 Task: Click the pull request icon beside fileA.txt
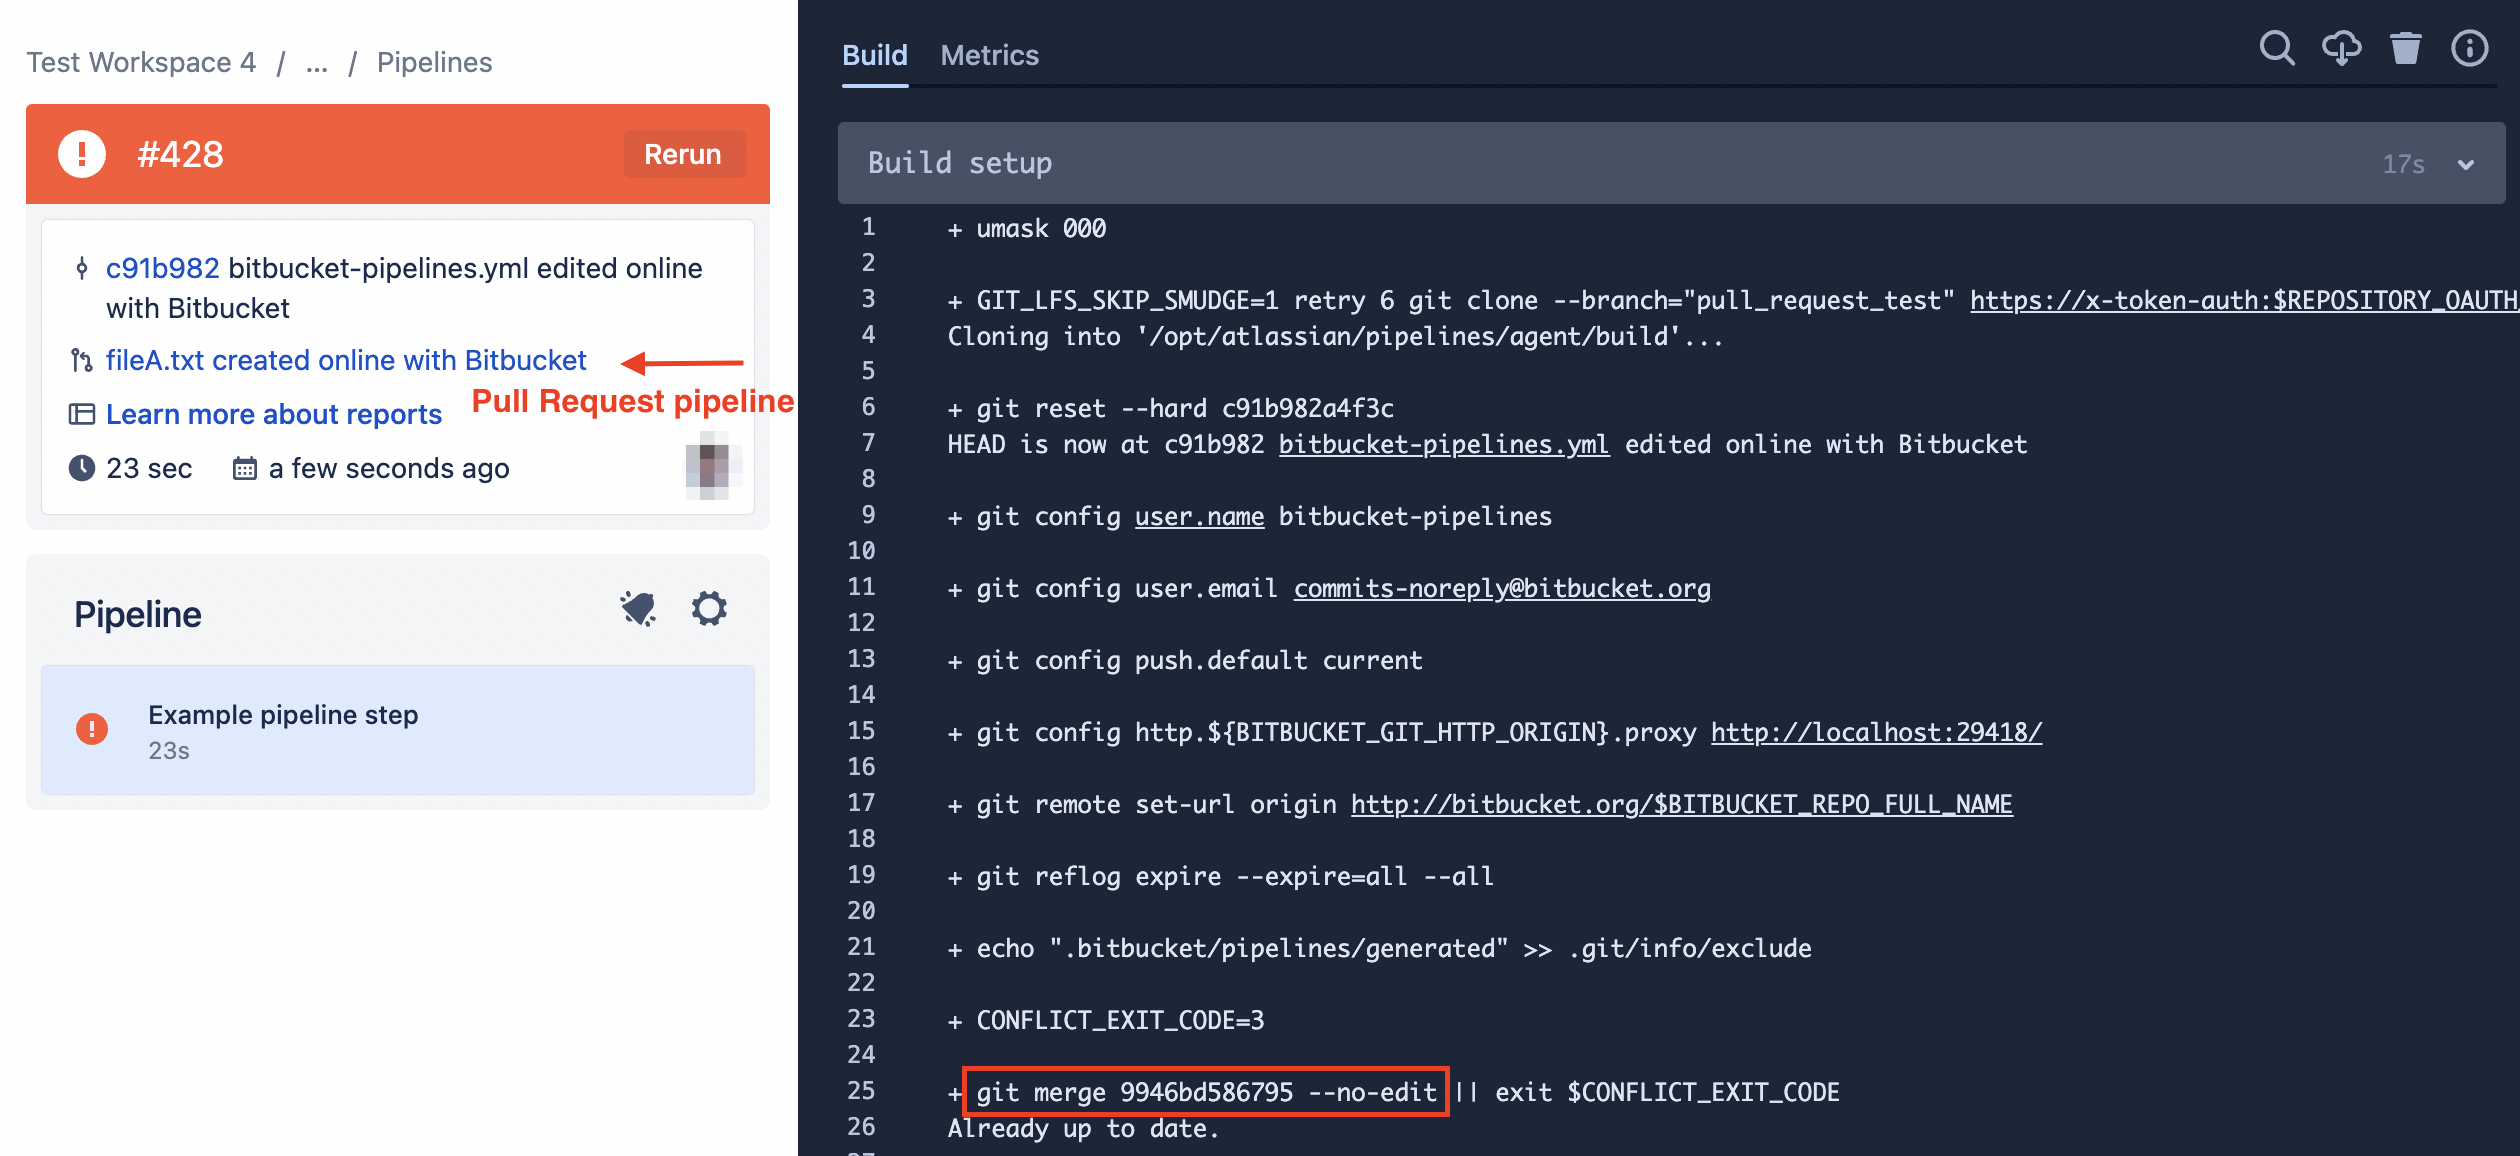coord(82,360)
